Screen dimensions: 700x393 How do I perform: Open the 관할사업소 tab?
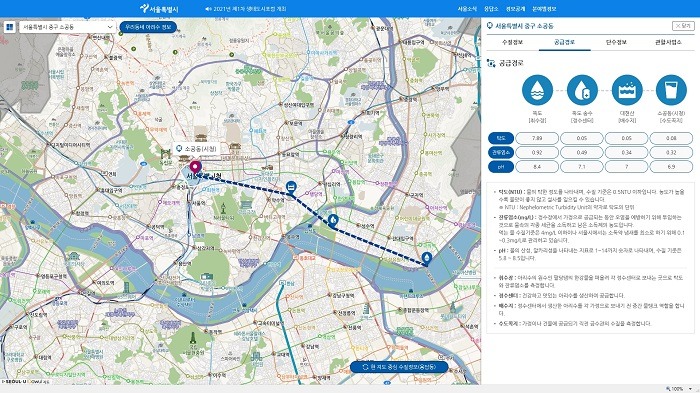[668, 42]
